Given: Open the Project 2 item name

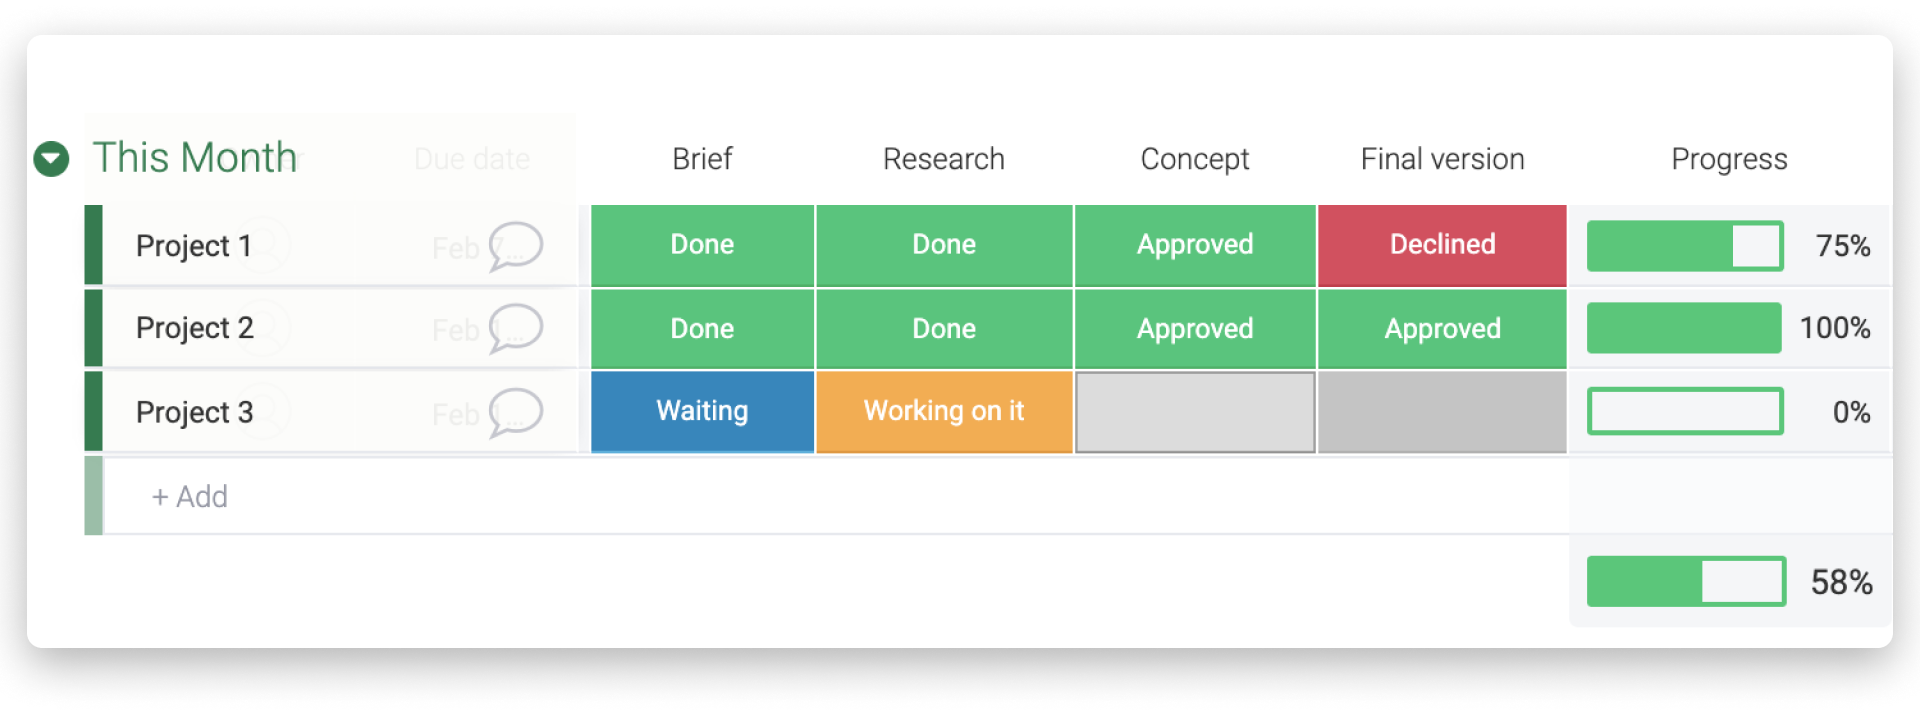Looking at the screenshot, I should pyautogui.click(x=195, y=328).
